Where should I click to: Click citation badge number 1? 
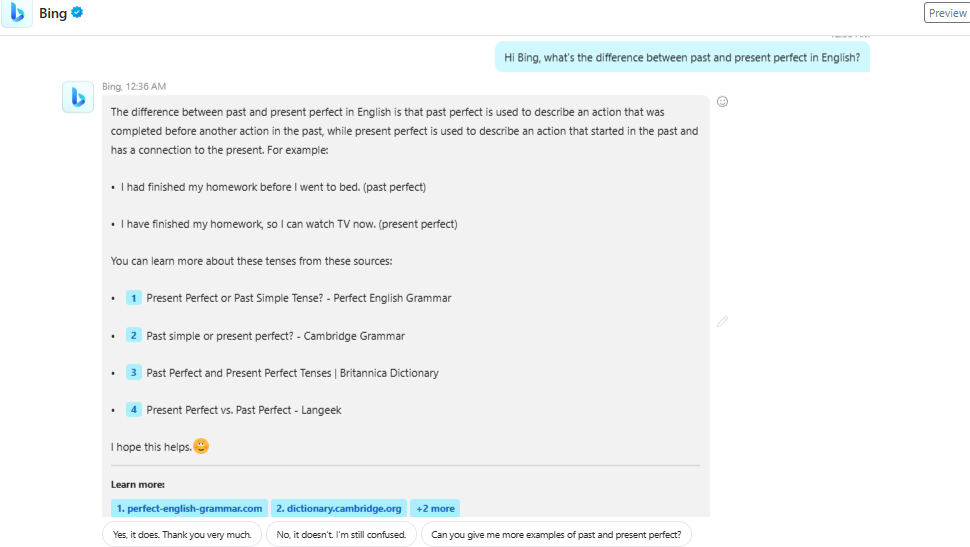tap(134, 298)
